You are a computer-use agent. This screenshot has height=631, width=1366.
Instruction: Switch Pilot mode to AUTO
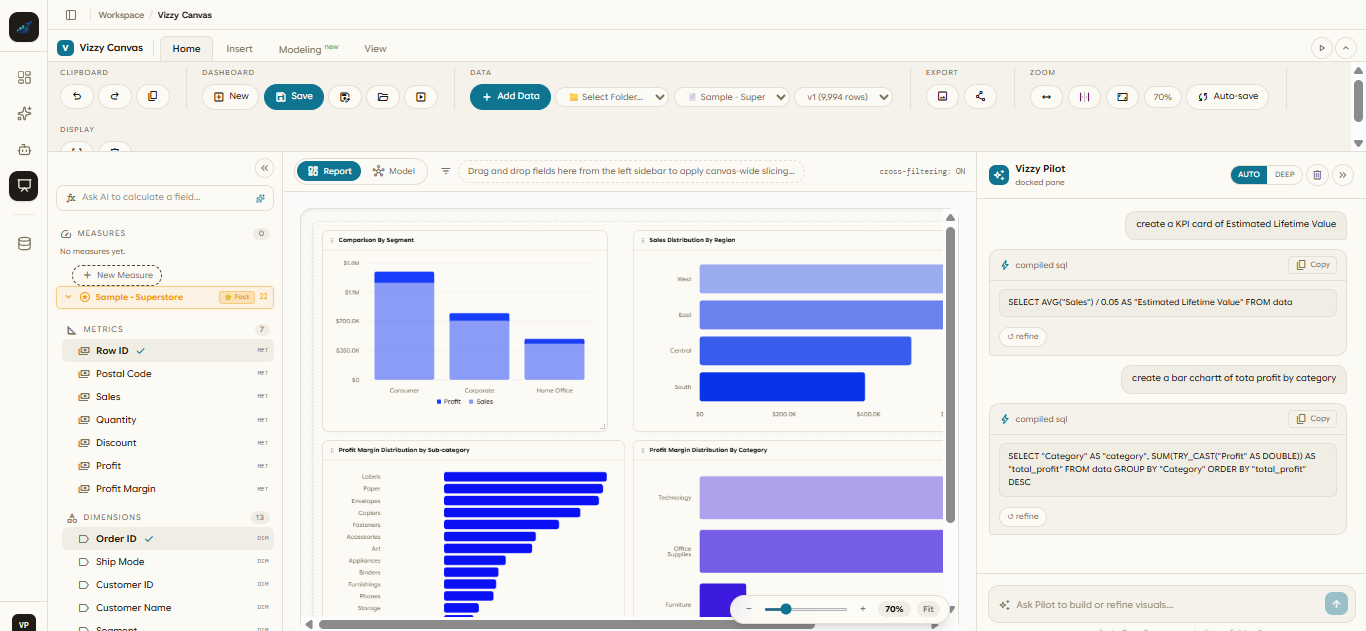pyautogui.click(x=1249, y=174)
